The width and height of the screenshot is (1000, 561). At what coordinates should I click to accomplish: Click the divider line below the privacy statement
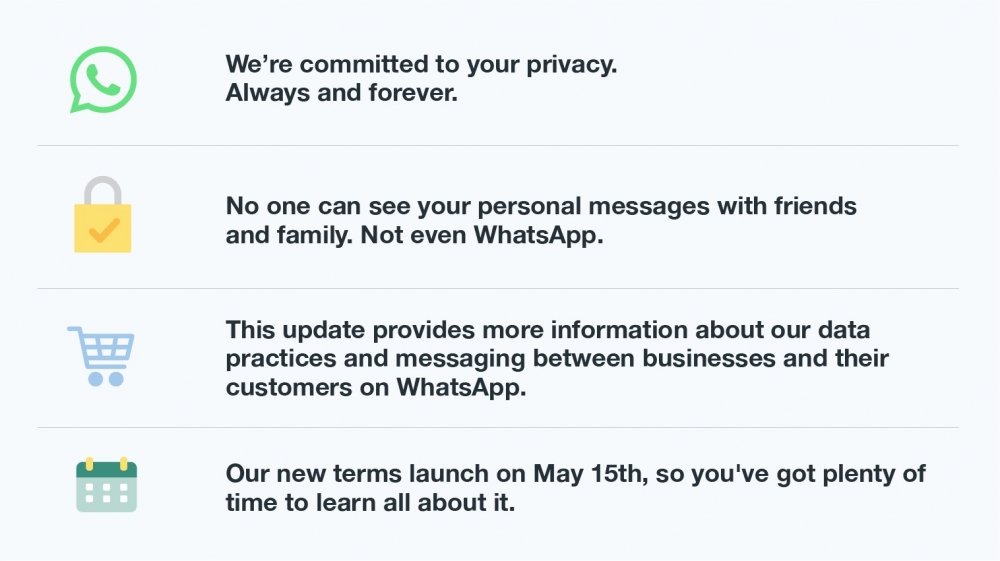[x=497, y=145]
